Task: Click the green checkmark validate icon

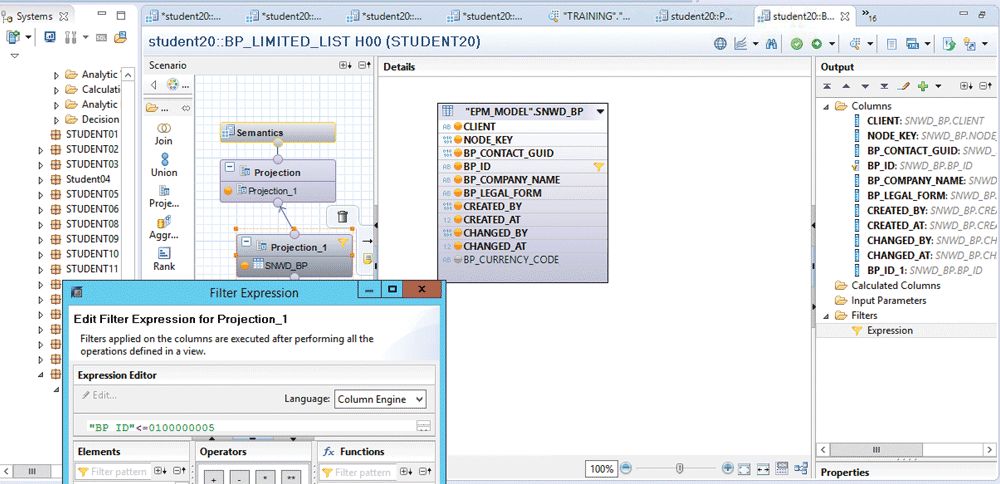Action: (x=797, y=44)
